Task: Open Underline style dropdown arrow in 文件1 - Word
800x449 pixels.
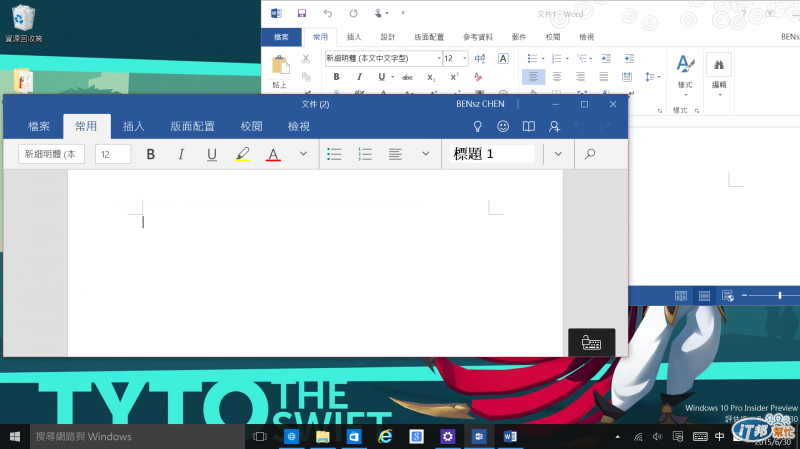Action: pyautogui.click(x=392, y=77)
